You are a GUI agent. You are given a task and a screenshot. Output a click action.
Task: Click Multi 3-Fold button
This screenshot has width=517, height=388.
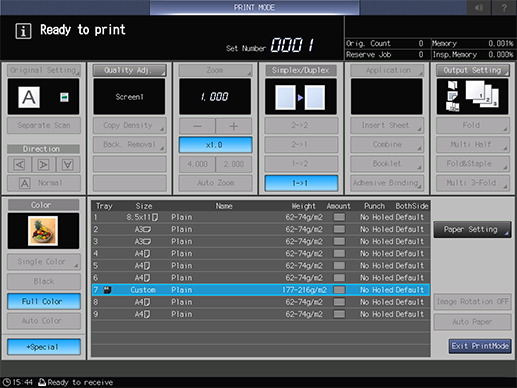click(473, 183)
